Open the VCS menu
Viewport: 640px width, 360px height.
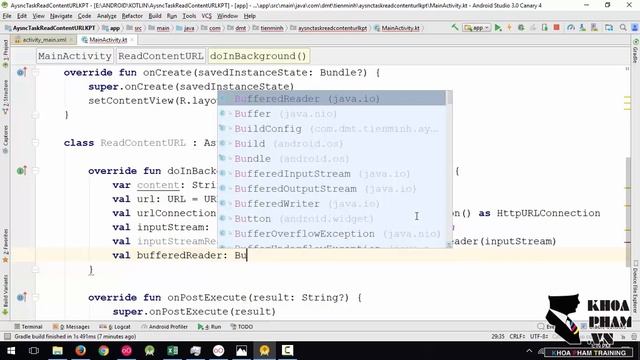(x=207, y=16)
